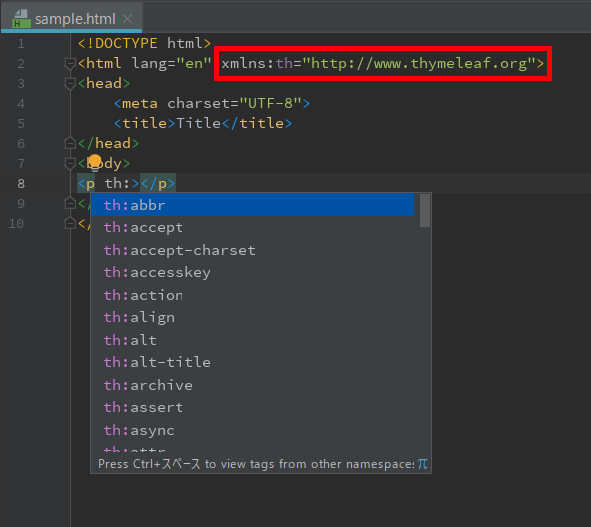Select th:abbr completion suggestion
Image resolution: width=591 pixels, height=527 pixels.
252,205
